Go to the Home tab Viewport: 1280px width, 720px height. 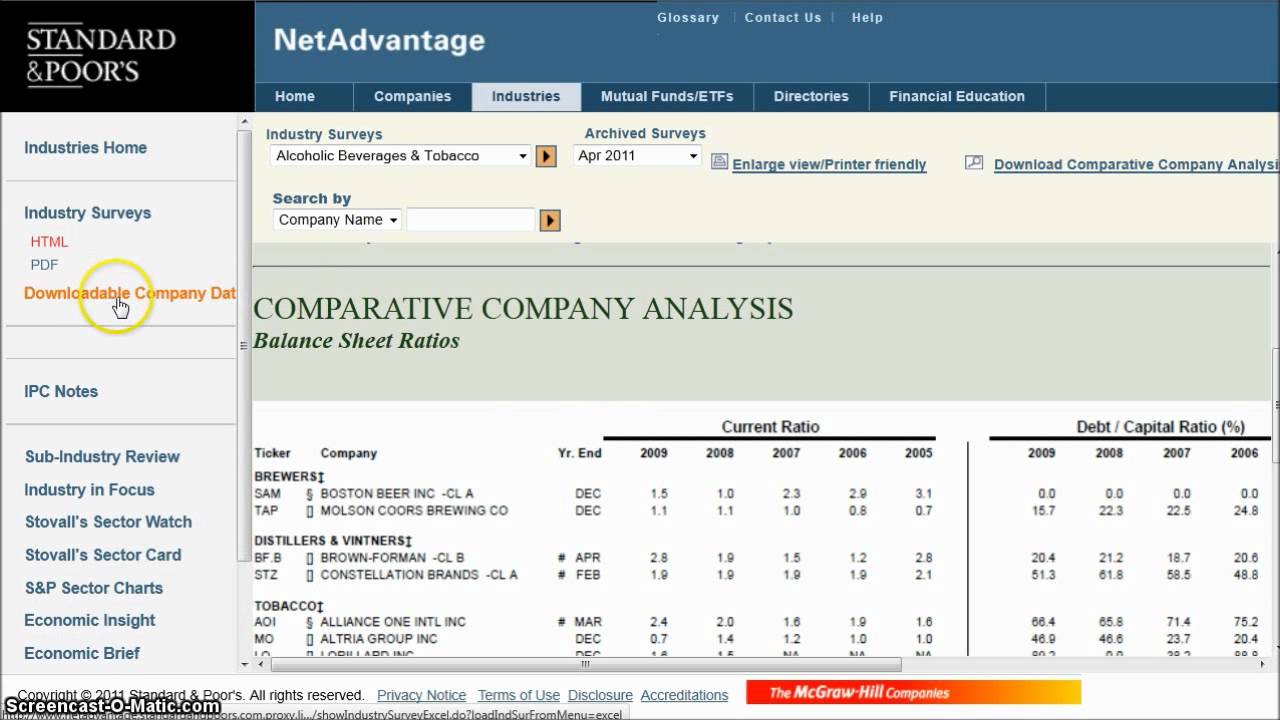(x=295, y=97)
